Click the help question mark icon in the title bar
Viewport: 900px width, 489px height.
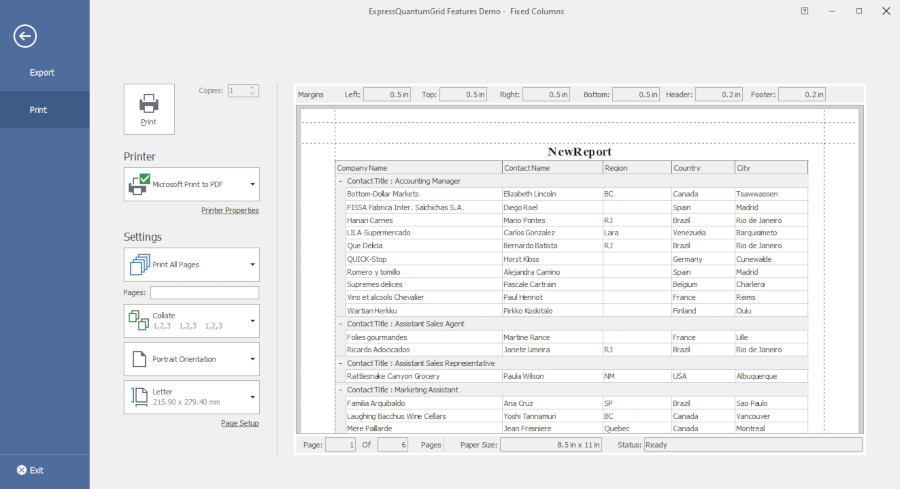point(805,11)
